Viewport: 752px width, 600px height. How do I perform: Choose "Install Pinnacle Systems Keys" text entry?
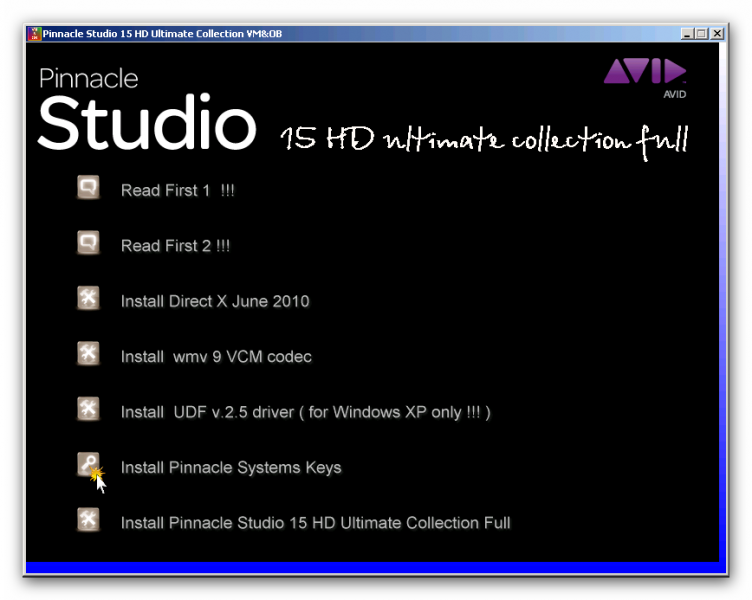coord(231,468)
